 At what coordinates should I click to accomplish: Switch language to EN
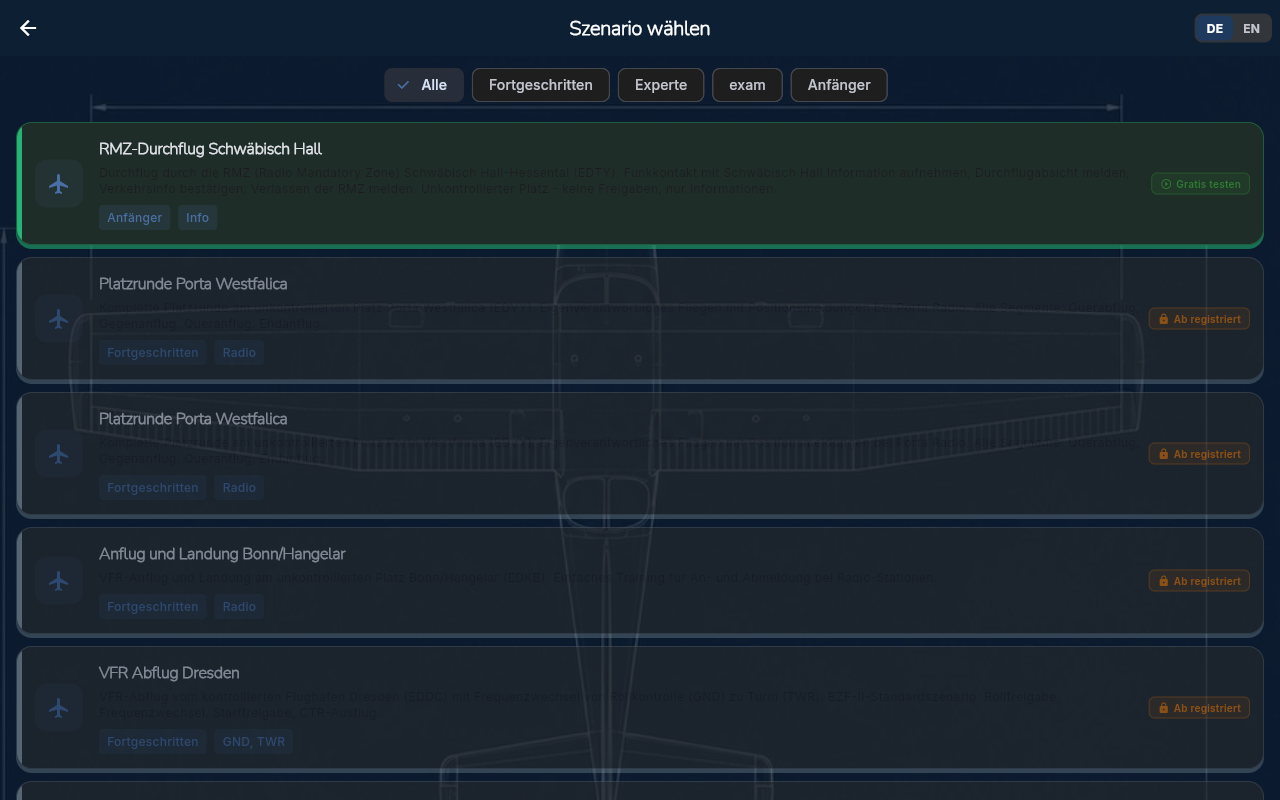pyautogui.click(x=1251, y=28)
